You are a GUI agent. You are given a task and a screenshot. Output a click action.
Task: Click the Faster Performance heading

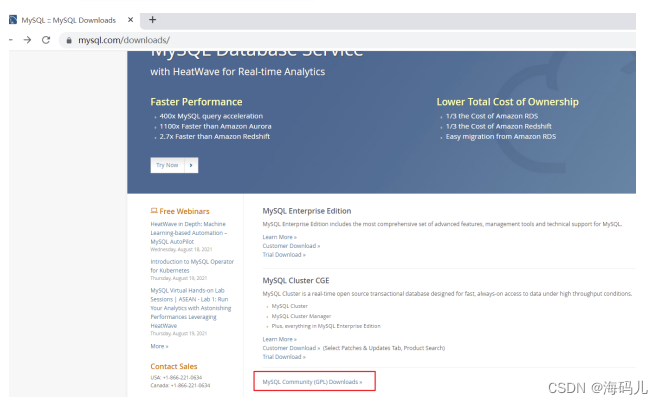click(196, 102)
